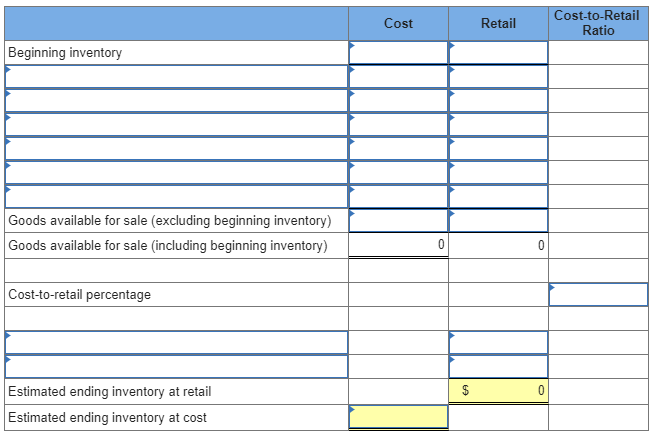Viewport: 653px width, 435px height.
Task: Click the Cost cell in first blank row below Beginning inventory
Action: point(398,77)
